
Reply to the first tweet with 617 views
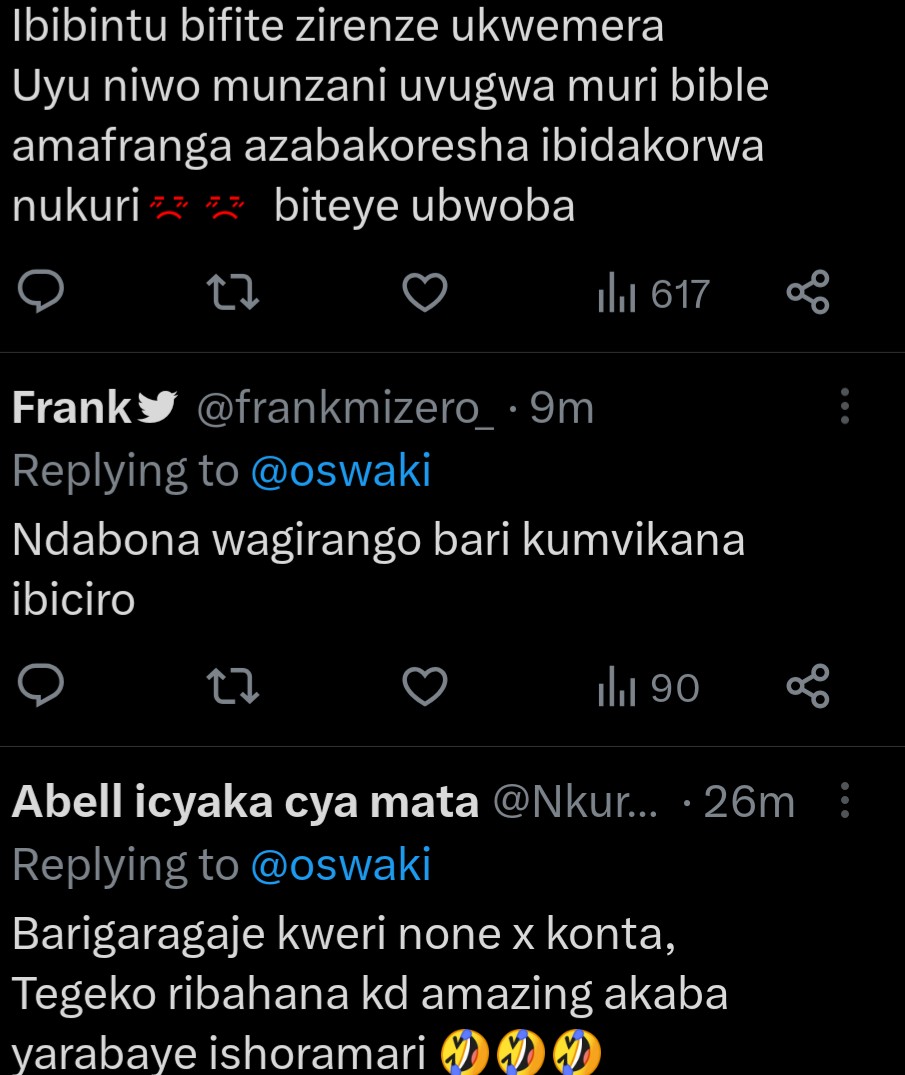click(x=41, y=293)
